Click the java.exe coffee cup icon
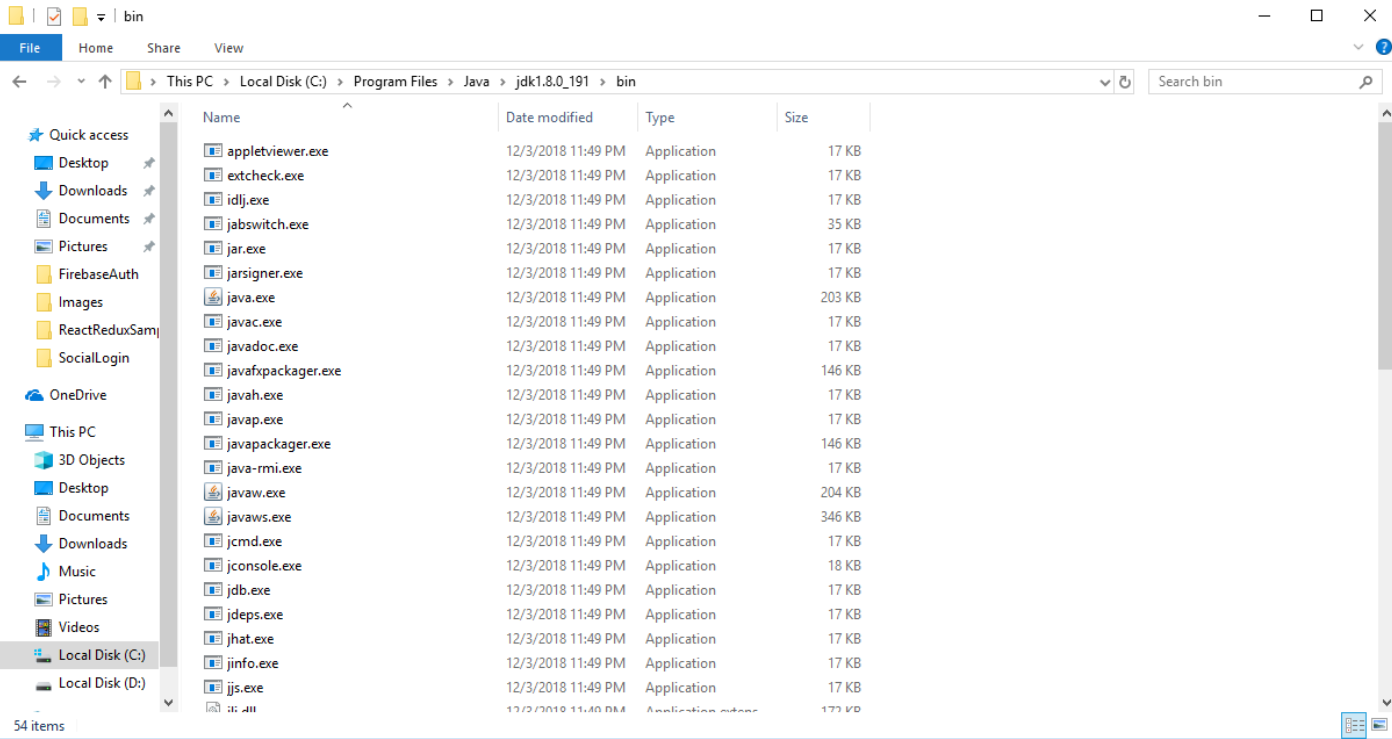Image resolution: width=1392 pixels, height=739 pixels. pyautogui.click(x=212, y=297)
